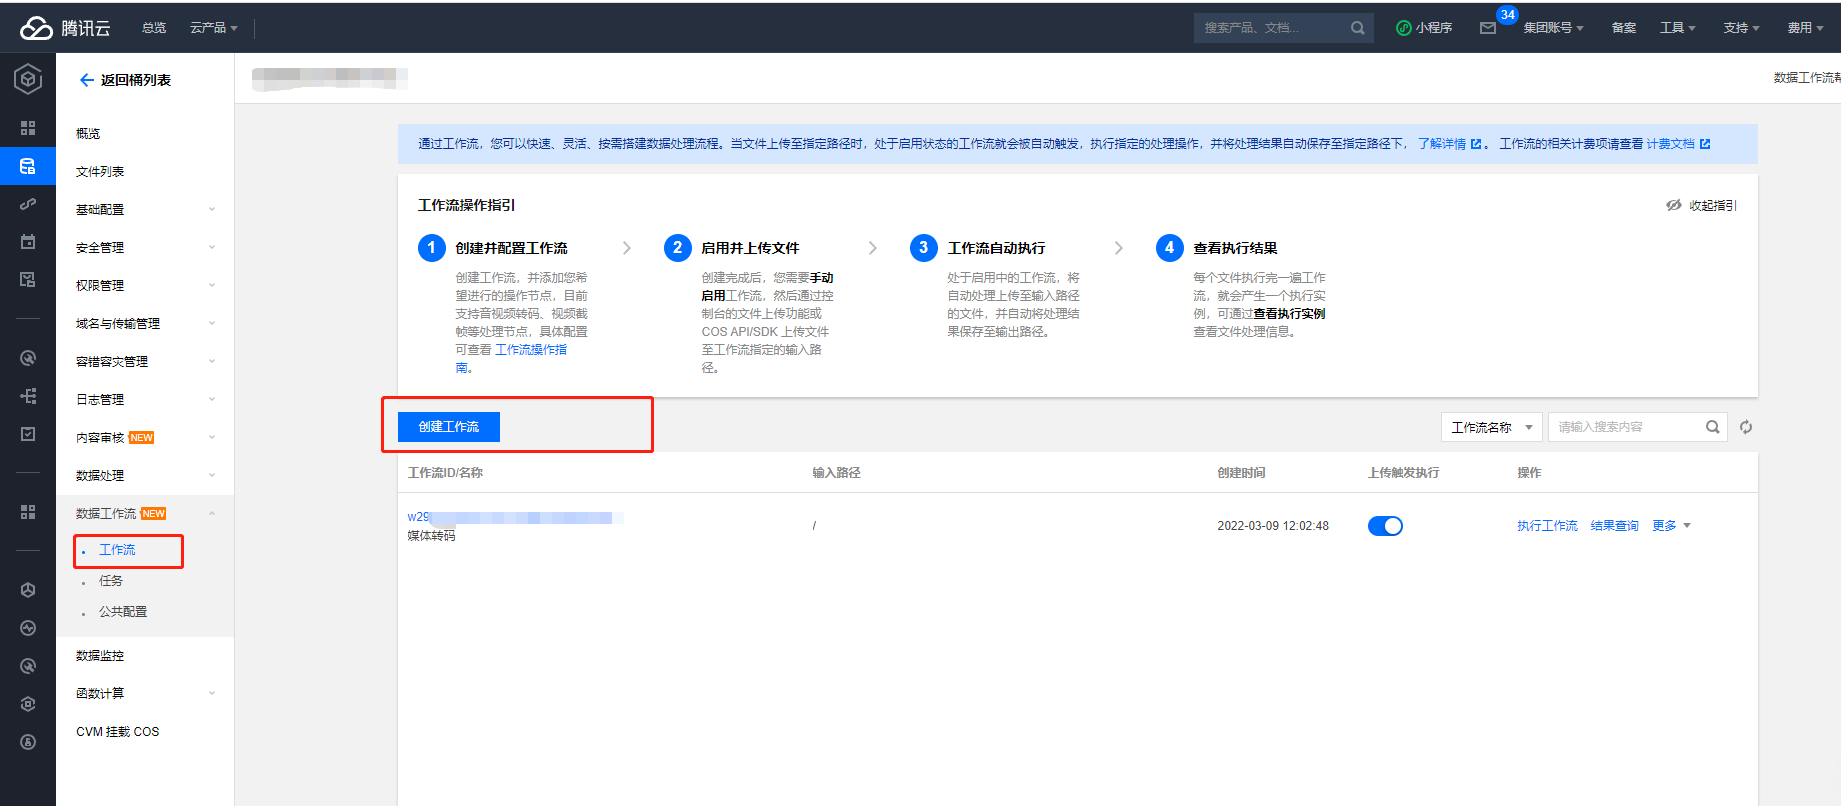The height and width of the screenshot is (806, 1841).
Task: Open the mail notifications icon
Action: 1488,28
